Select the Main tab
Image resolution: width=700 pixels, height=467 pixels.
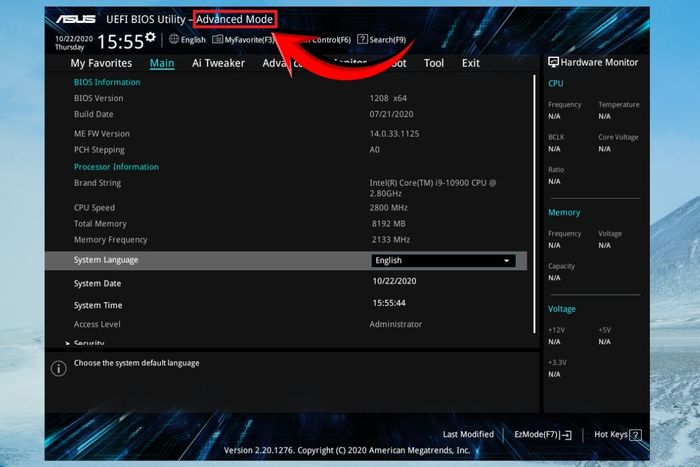click(162, 63)
